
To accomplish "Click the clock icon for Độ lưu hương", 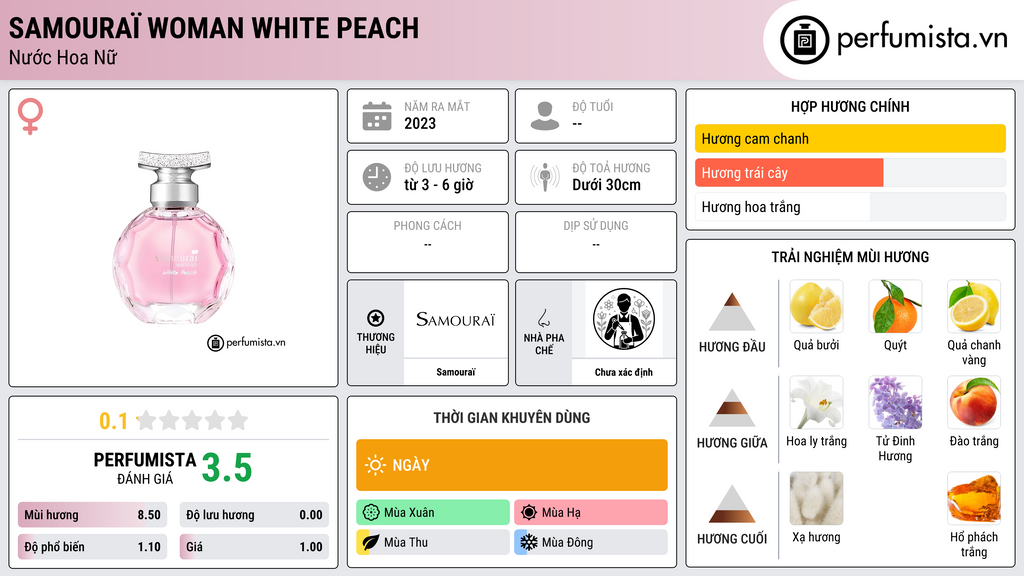I will 377,177.
